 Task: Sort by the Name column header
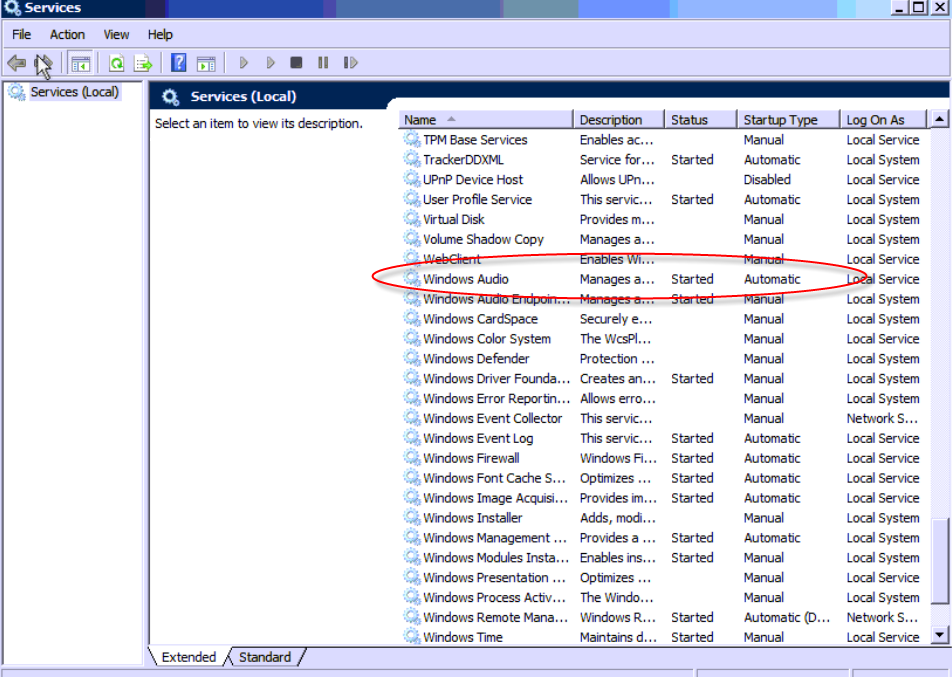tap(486, 120)
